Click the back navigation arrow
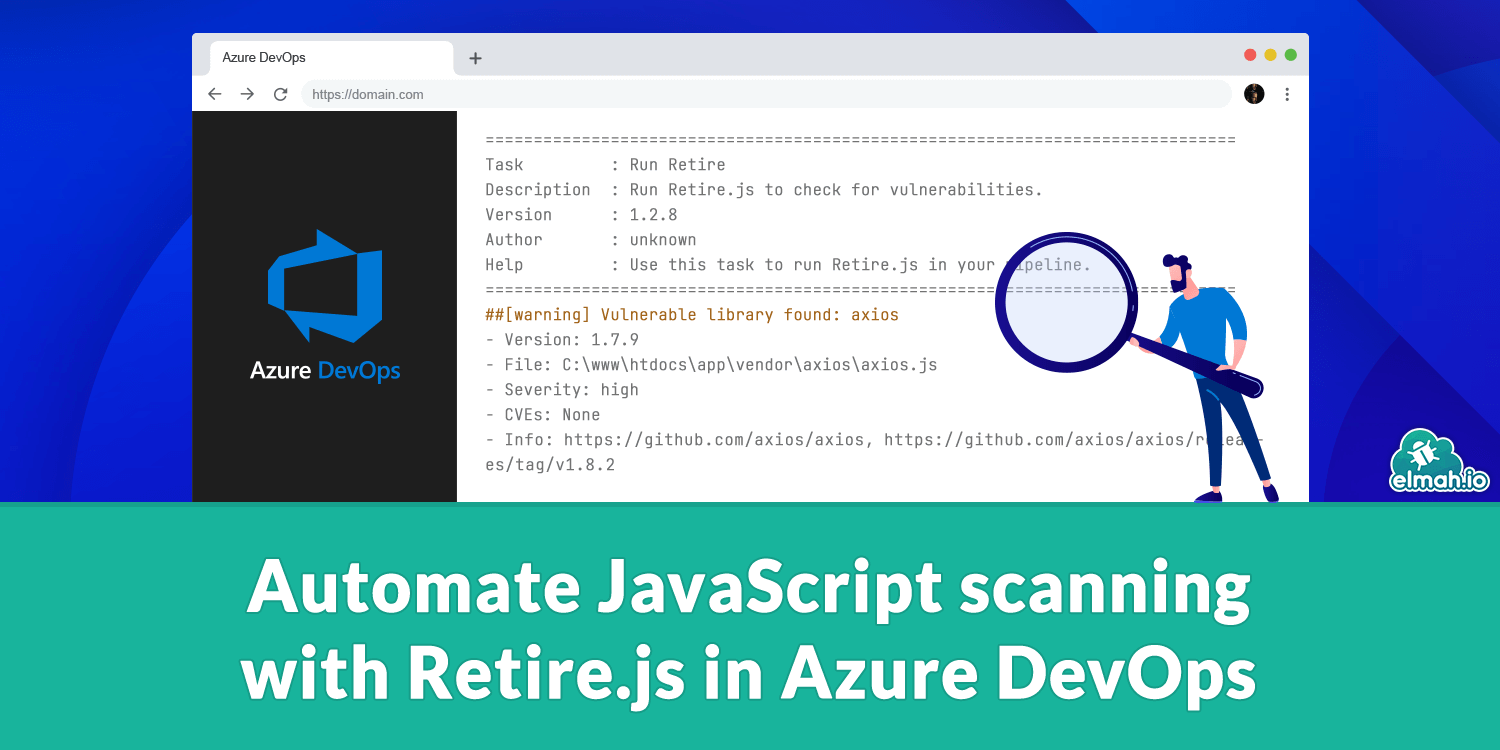1500x750 pixels. pyautogui.click(x=215, y=94)
